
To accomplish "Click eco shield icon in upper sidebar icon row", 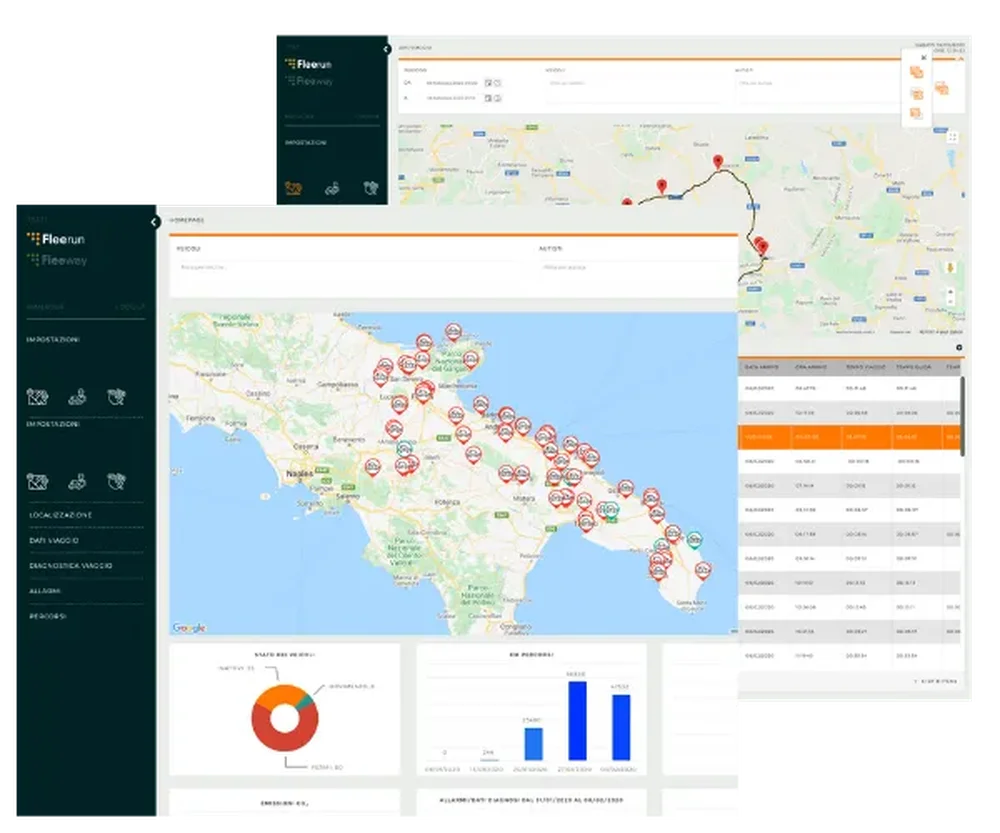I will (117, 397).
